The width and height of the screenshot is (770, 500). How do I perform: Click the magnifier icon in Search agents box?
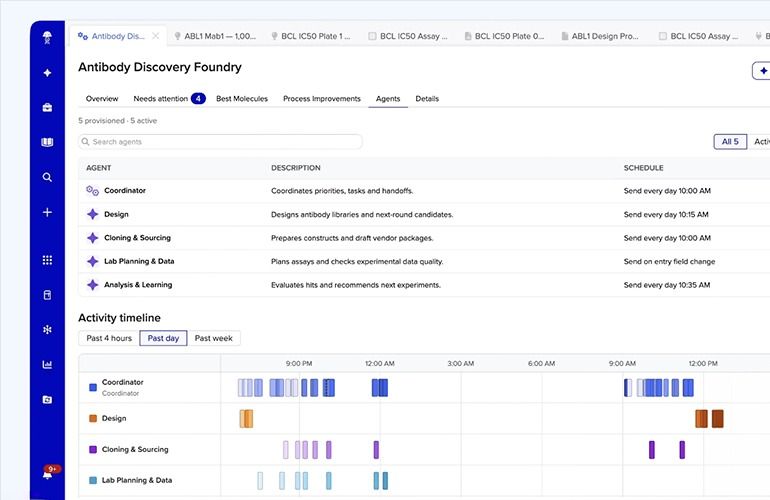85,141
